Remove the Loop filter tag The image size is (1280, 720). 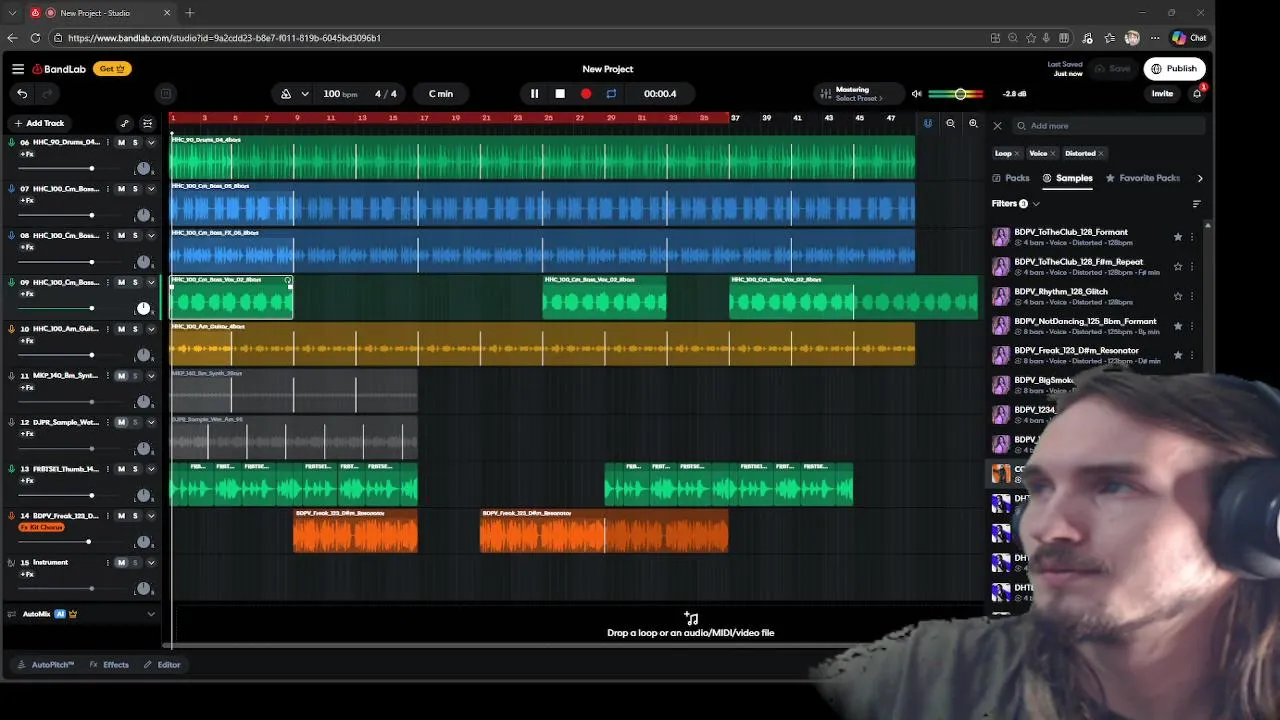(1017, 154)
